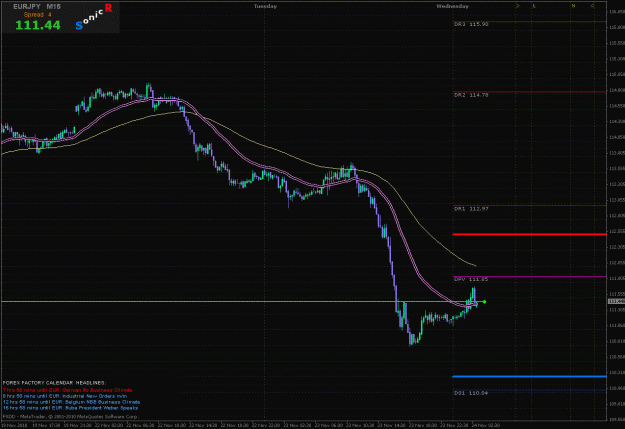
Task: Click the 22 Nov 14:00 time label
Action: [x=204, y=425]
